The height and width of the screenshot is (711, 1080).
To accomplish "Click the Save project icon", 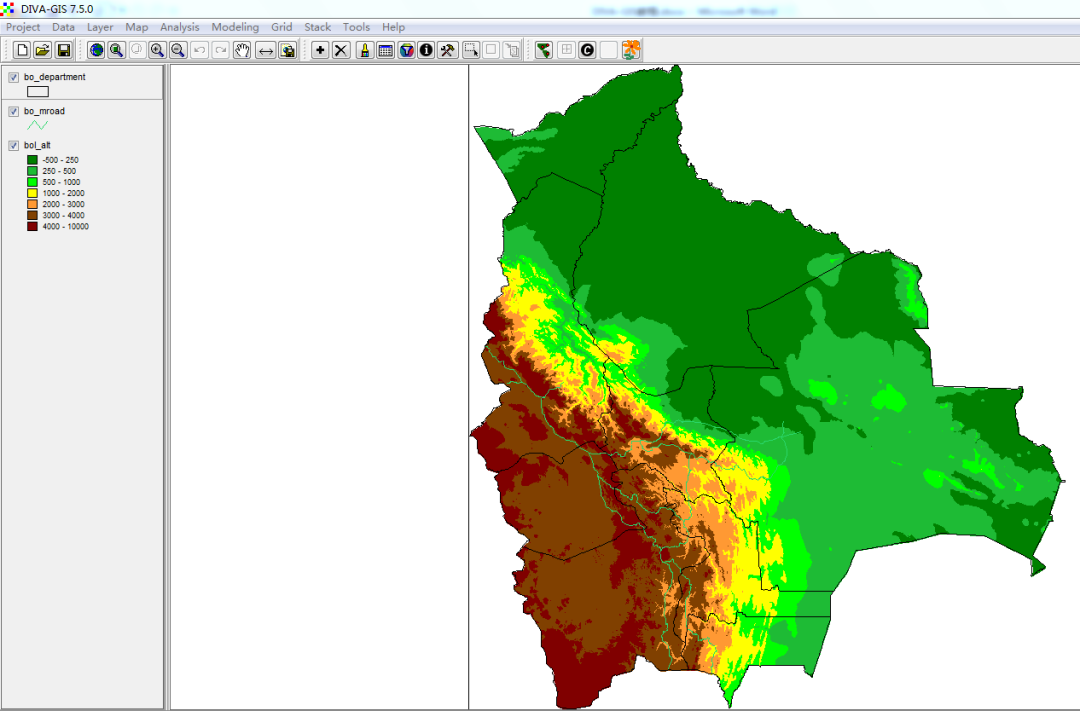I will click(63, 50).
